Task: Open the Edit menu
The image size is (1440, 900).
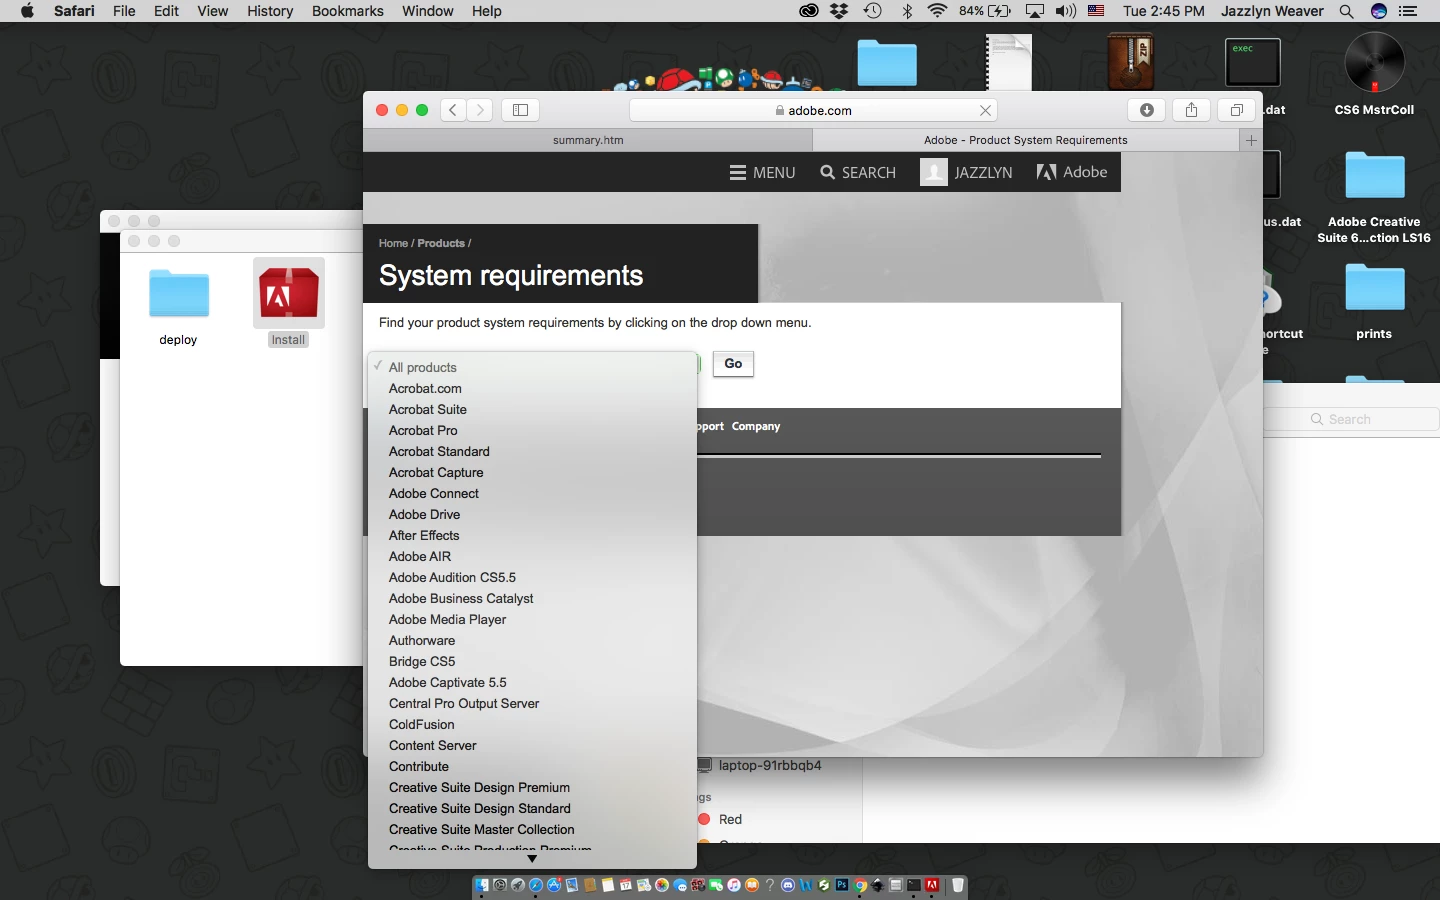Action: (x=166, y=11)
